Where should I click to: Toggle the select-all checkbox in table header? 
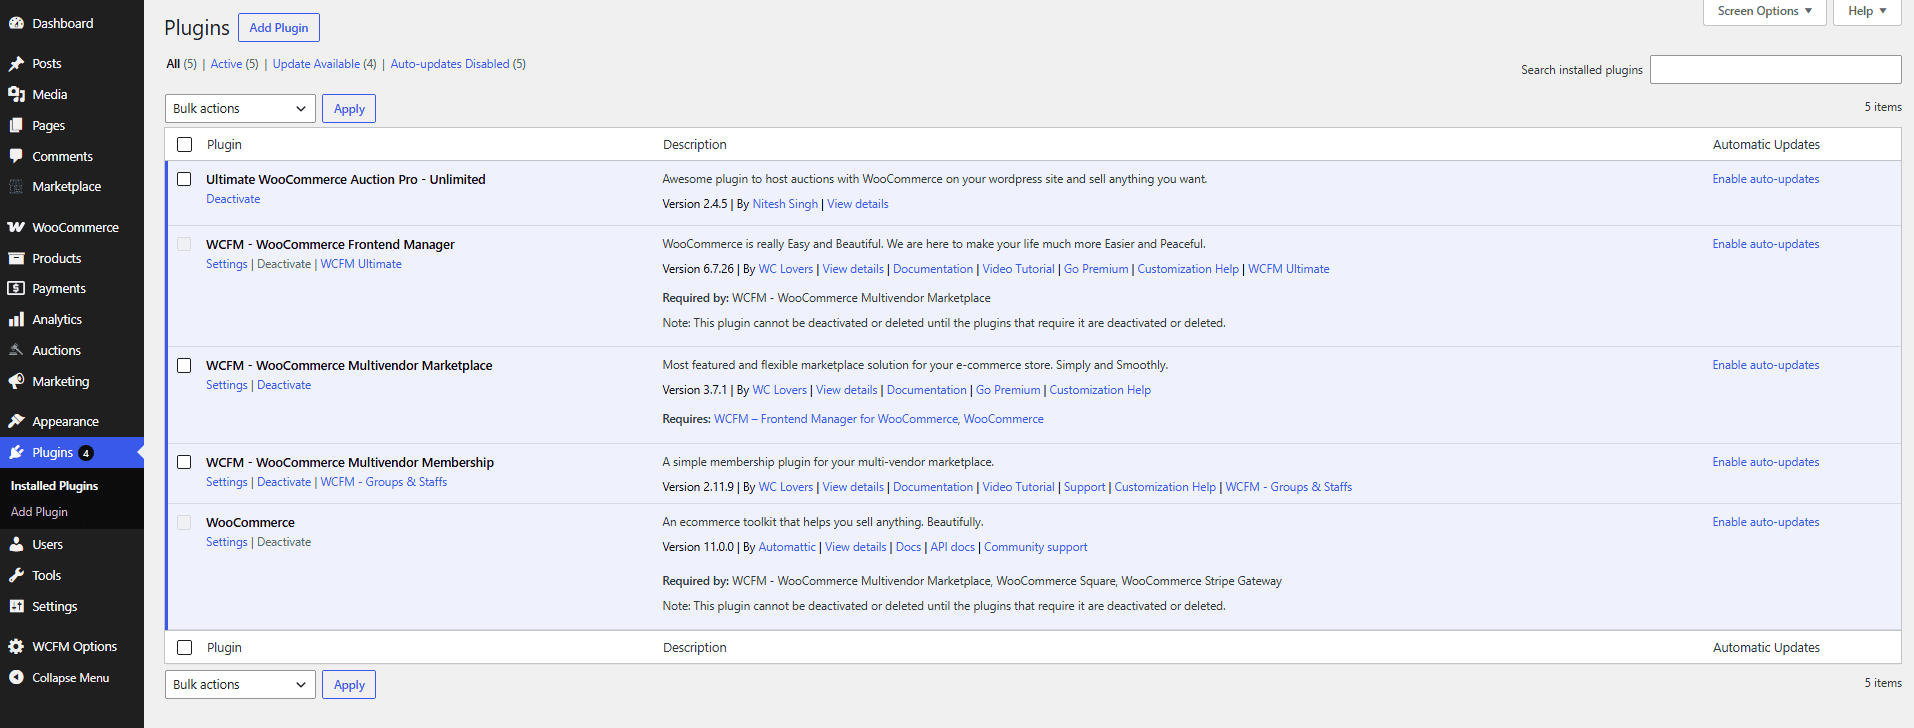click(184, 144)
